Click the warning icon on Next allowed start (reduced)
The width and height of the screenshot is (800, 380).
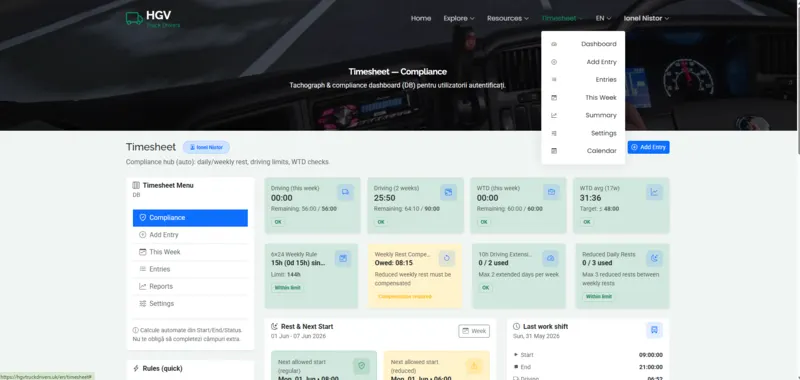(474, 366)
